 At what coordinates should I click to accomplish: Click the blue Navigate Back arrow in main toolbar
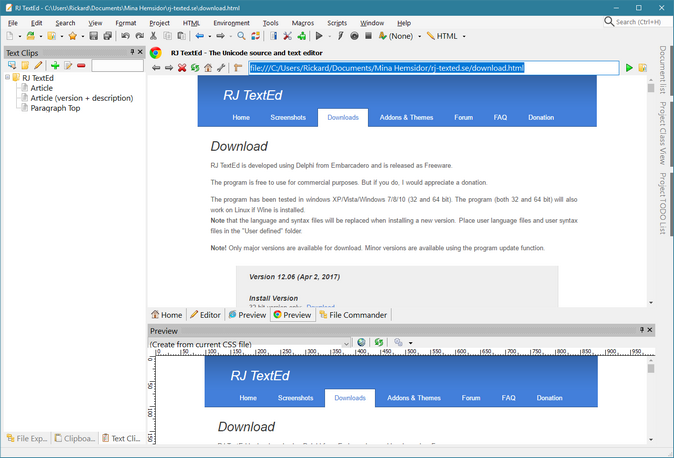(x=199, y=36)
